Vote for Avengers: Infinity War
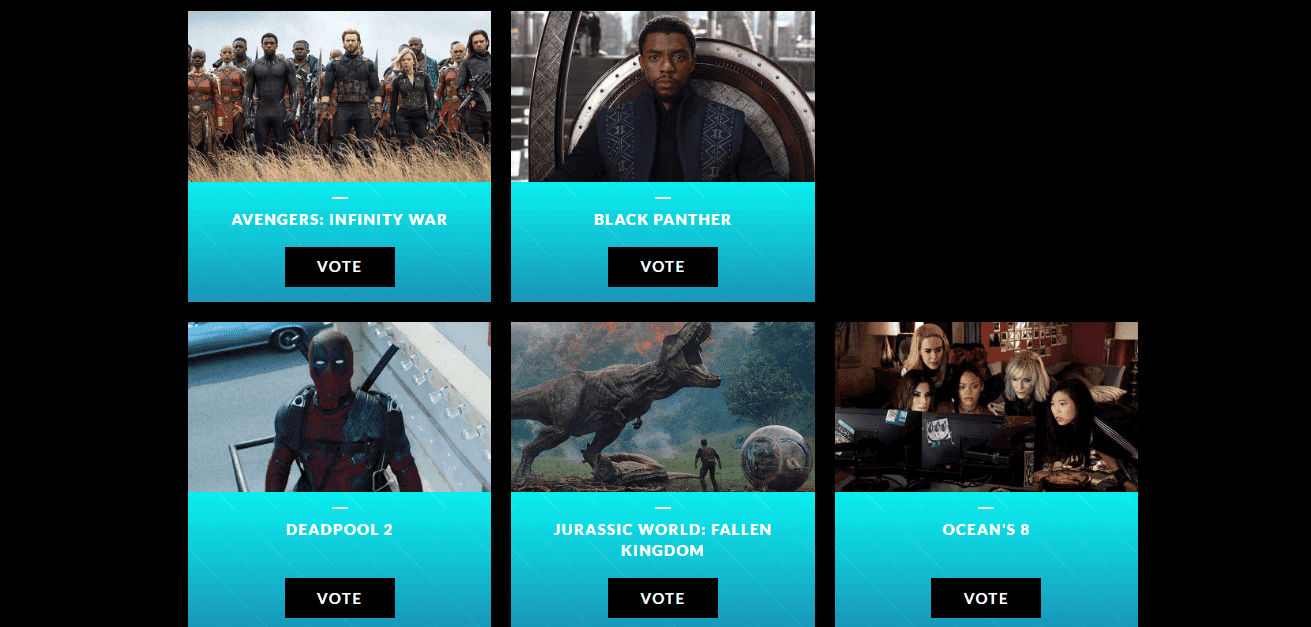This screenshot has height=627, width=1311. coord(339,267)
